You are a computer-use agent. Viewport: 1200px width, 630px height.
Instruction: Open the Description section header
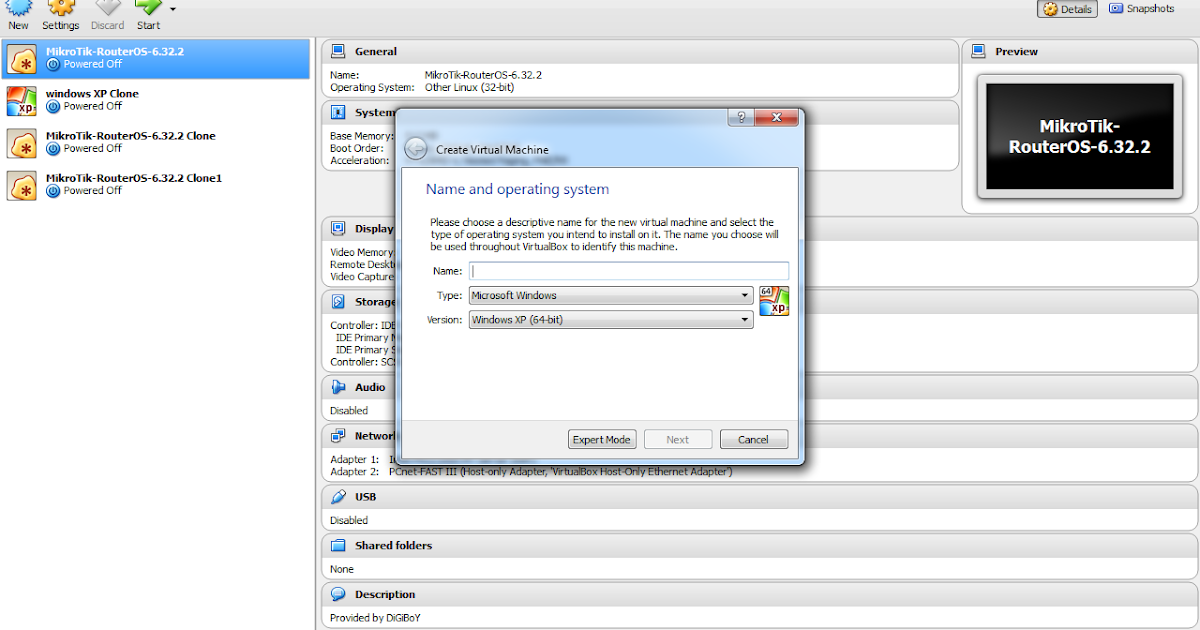[x=760, y=594]
